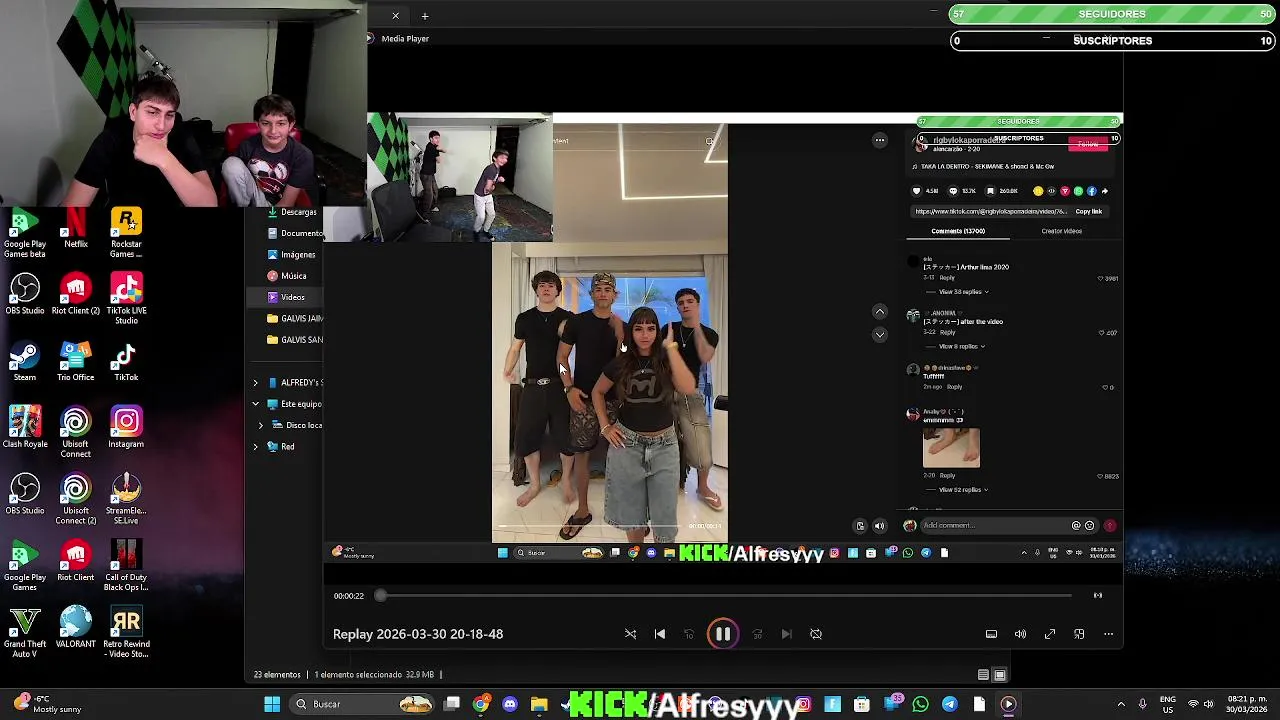1280x720 pixels.
Task: Collapse the Este equipo tree node
Action: click(x=255, y=404)
